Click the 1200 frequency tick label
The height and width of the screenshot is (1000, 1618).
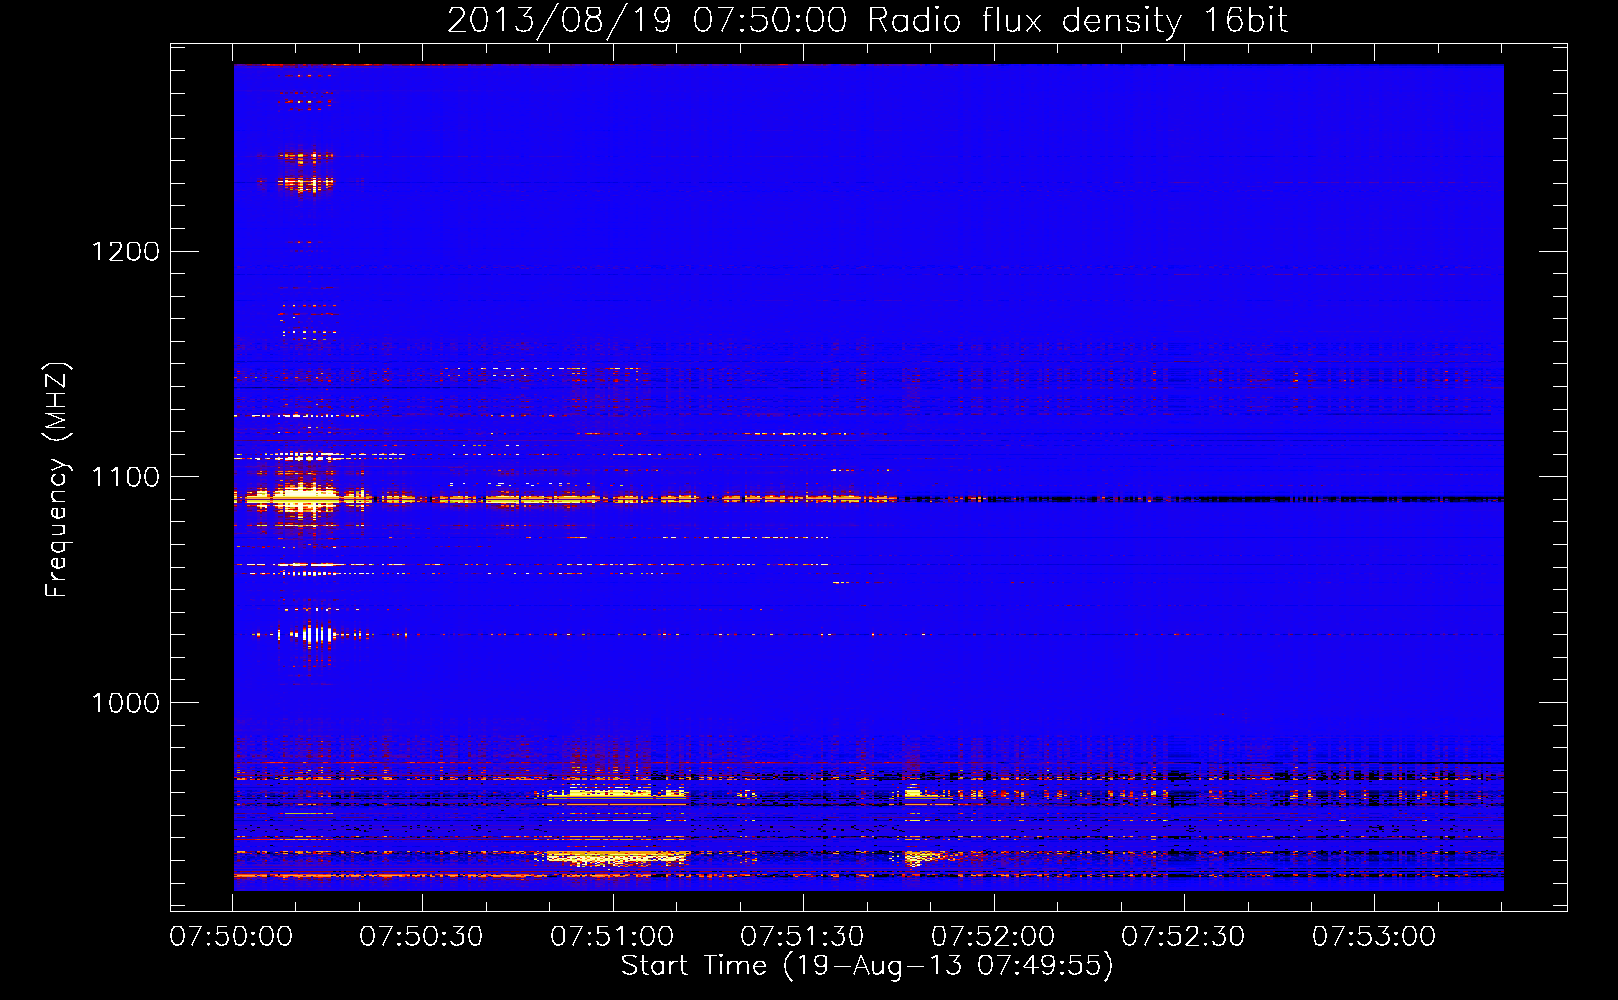coord(125,251)
